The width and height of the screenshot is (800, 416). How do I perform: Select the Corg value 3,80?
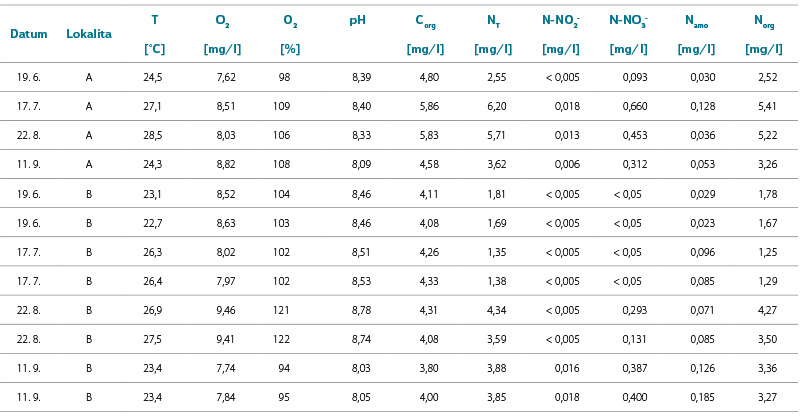429,368
